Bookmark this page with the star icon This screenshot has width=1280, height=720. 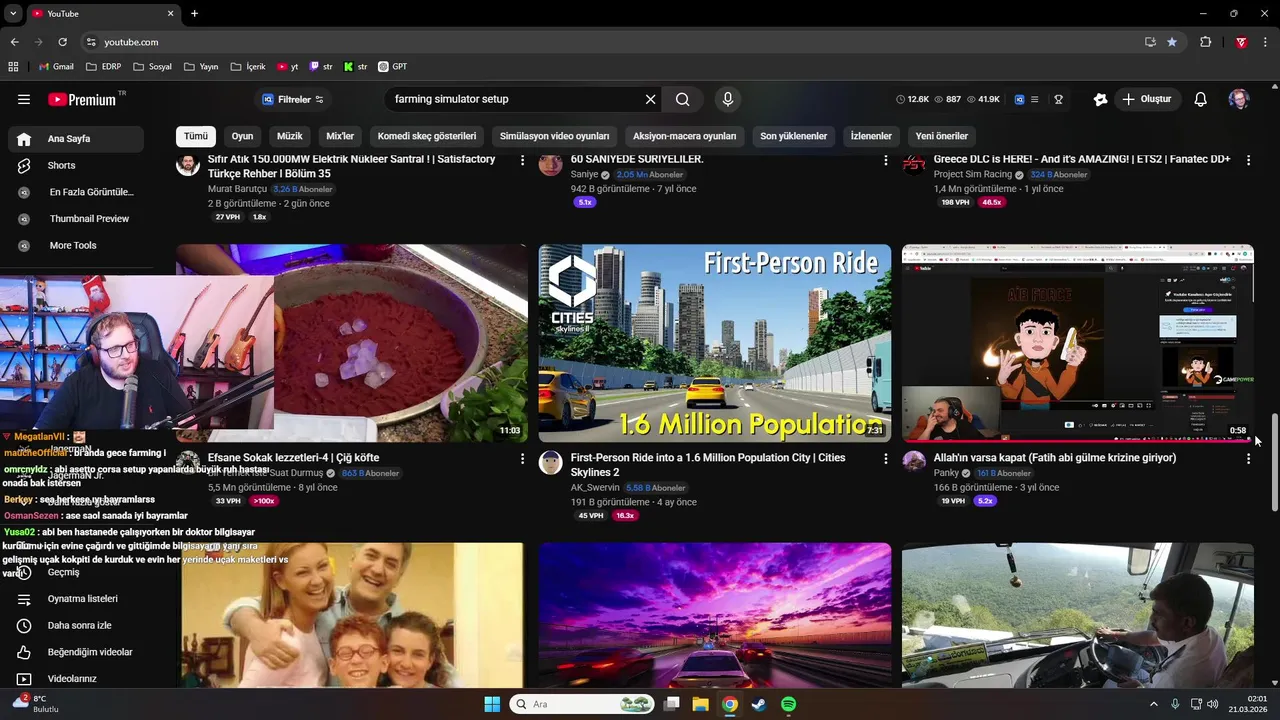tap(1172, 42)
